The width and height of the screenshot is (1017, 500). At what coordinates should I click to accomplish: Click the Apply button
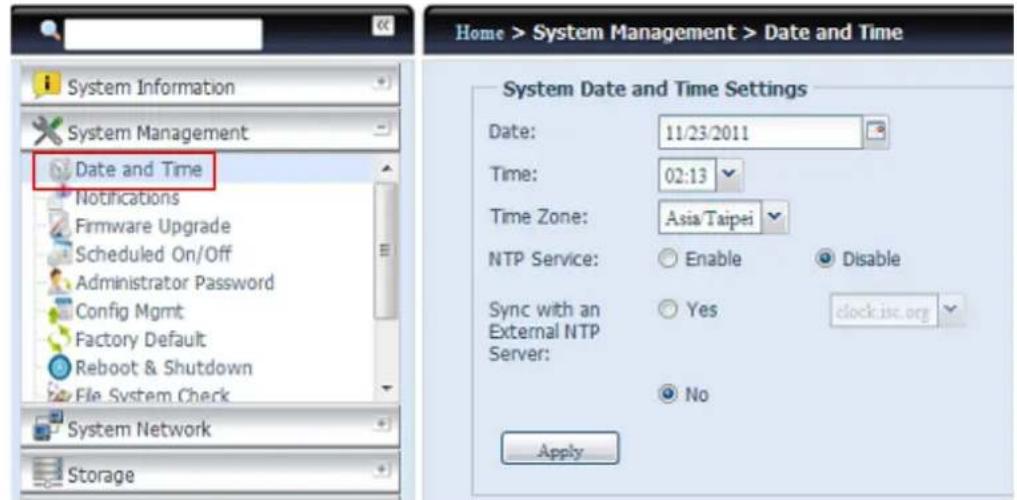point(560,448)
